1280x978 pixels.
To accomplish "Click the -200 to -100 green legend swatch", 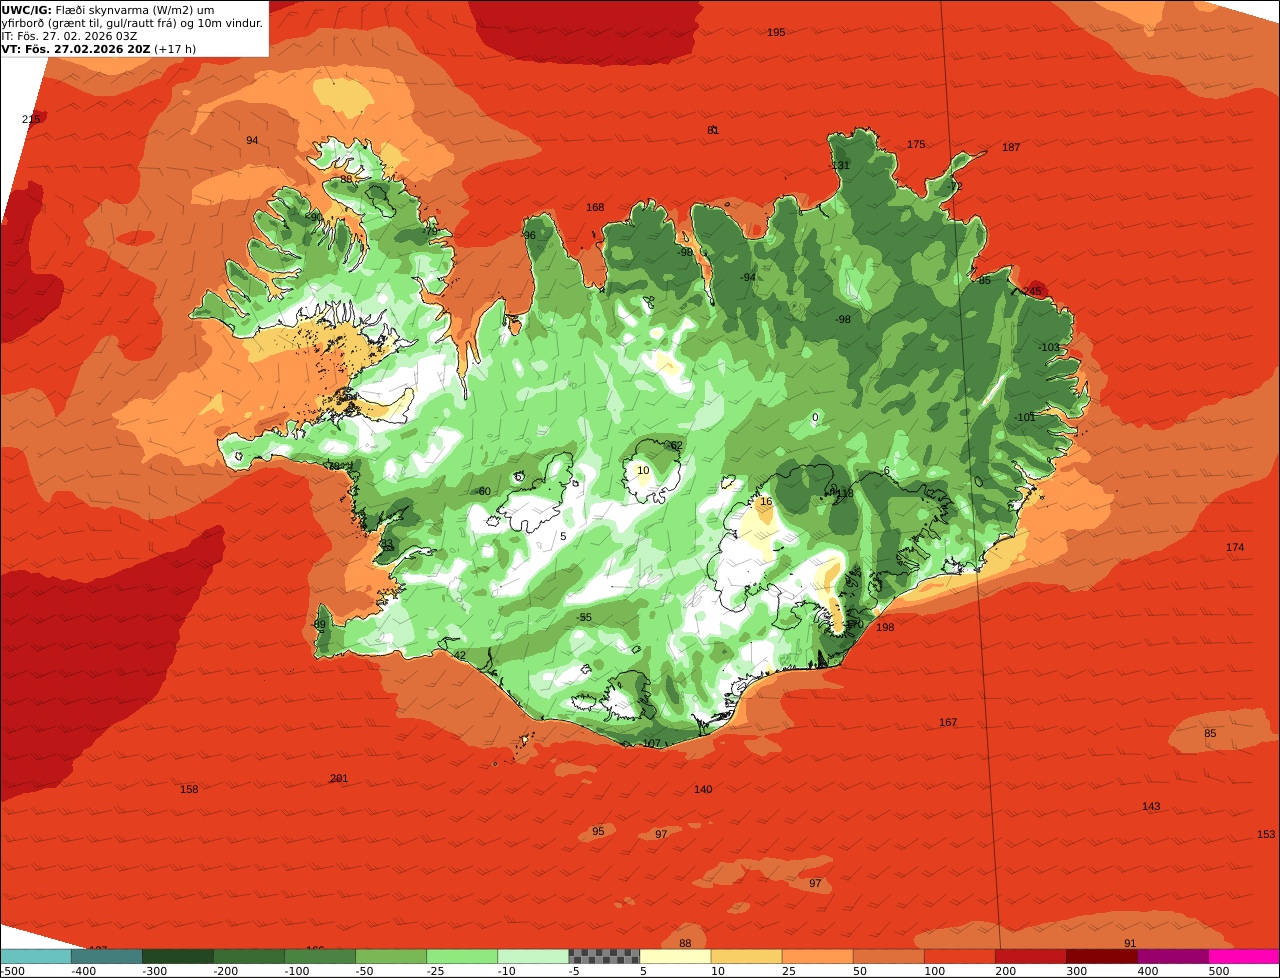I will pyautogui.click(x=249, y=956).
